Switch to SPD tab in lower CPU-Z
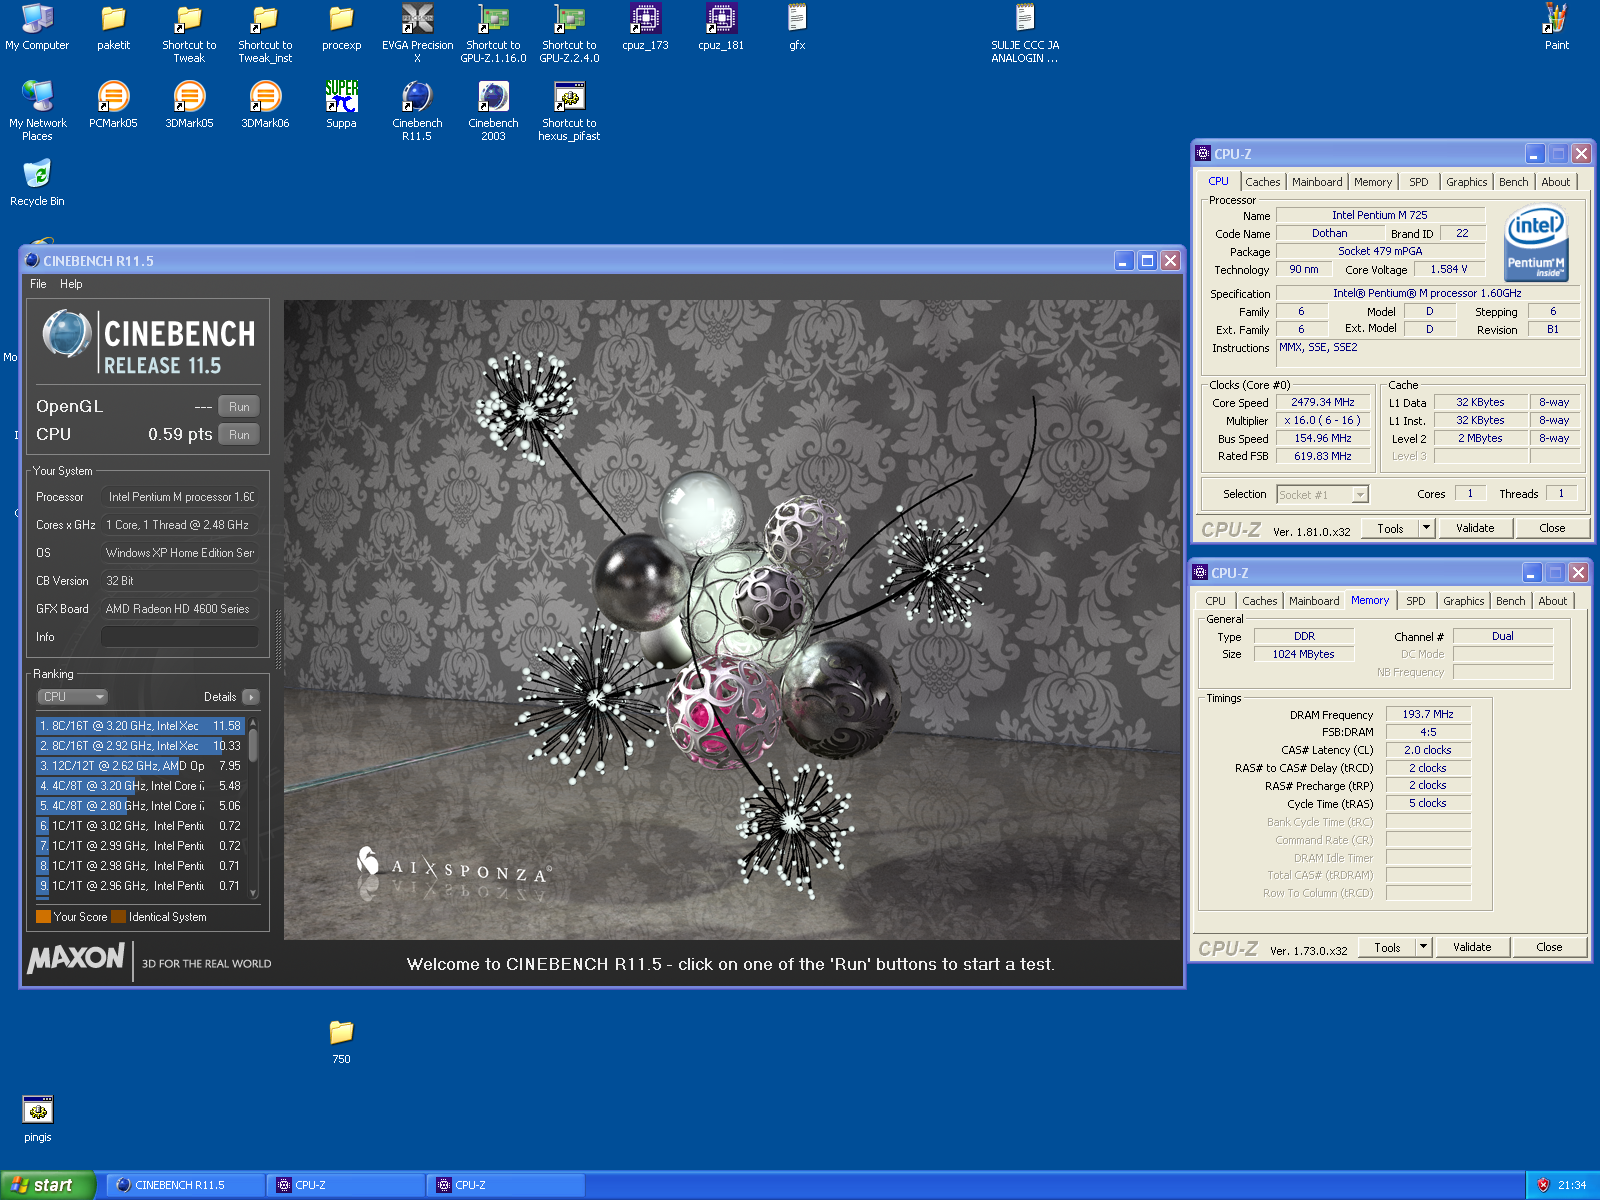The image size is (1600, 1200). coord(1415,601)
